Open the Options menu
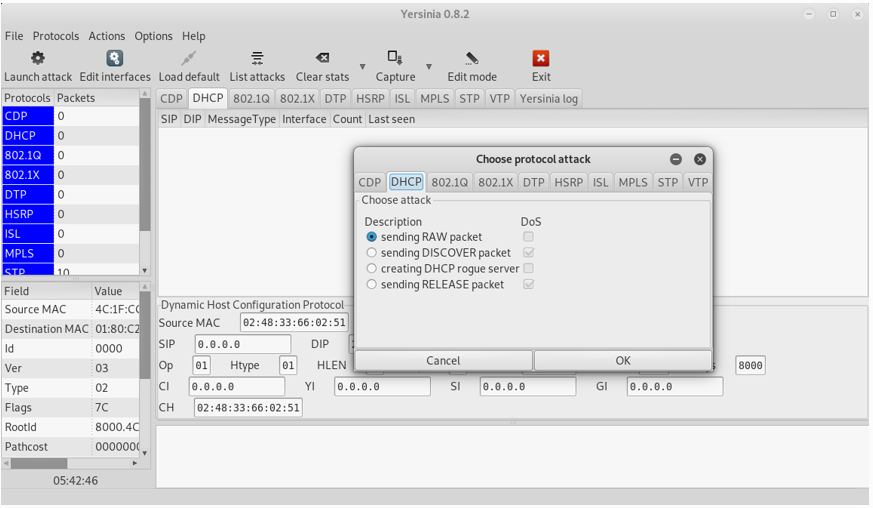Image resolution: width=873 pixels, height=508 pixels. 153,36
